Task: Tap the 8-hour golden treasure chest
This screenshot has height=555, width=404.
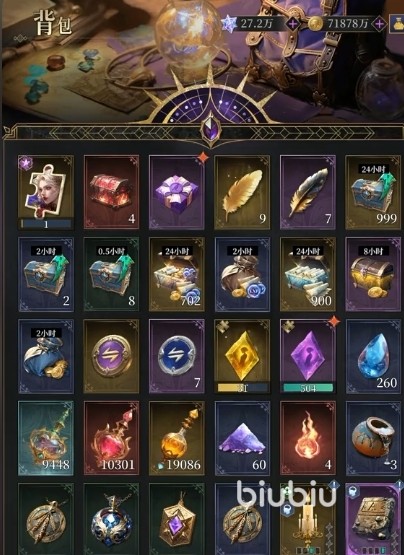Action: click(373, 274)
